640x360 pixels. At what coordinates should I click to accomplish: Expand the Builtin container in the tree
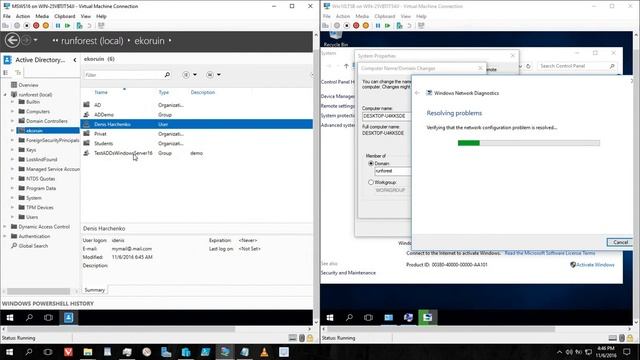coord(12,102)
